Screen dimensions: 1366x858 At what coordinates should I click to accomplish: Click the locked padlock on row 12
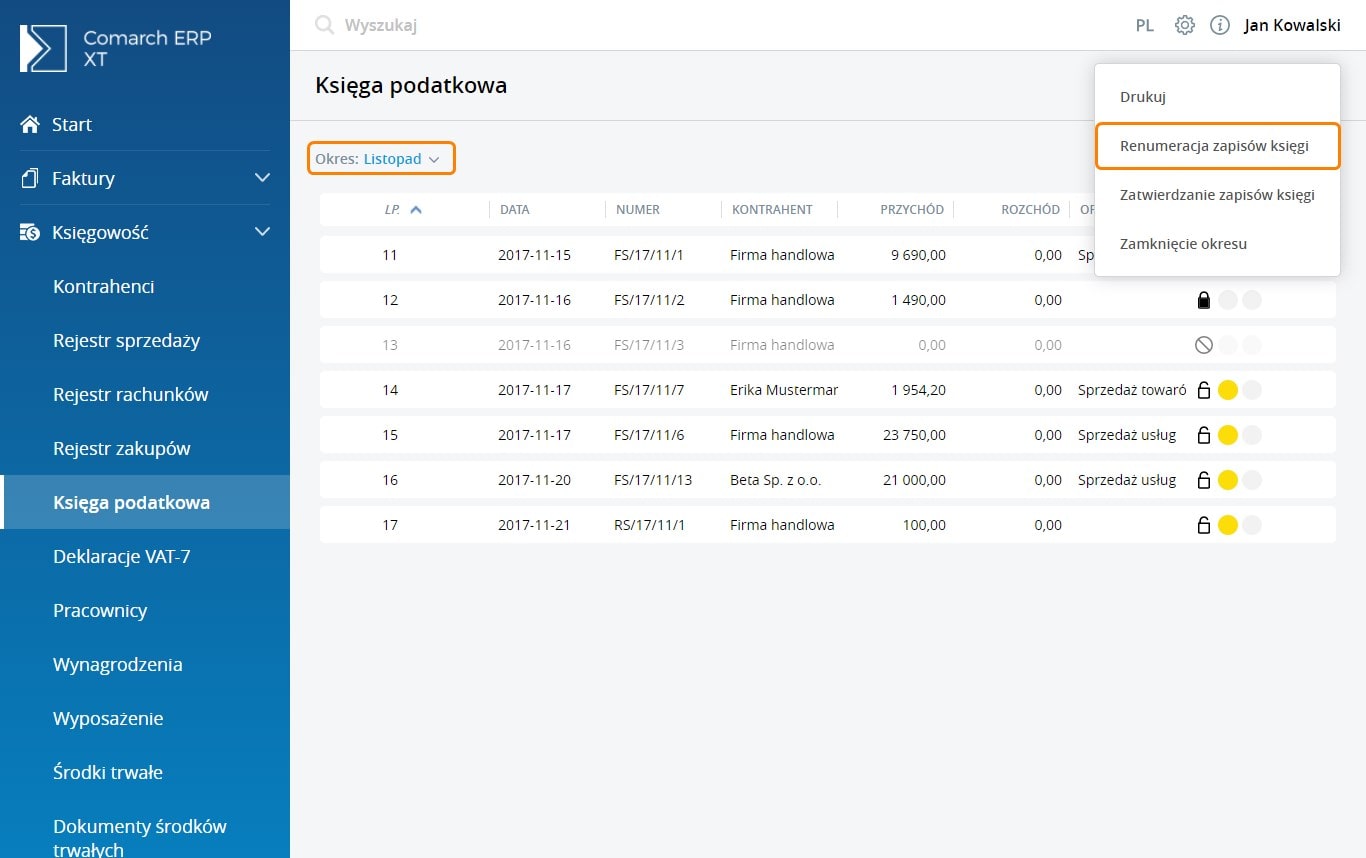coord(1204,300)
